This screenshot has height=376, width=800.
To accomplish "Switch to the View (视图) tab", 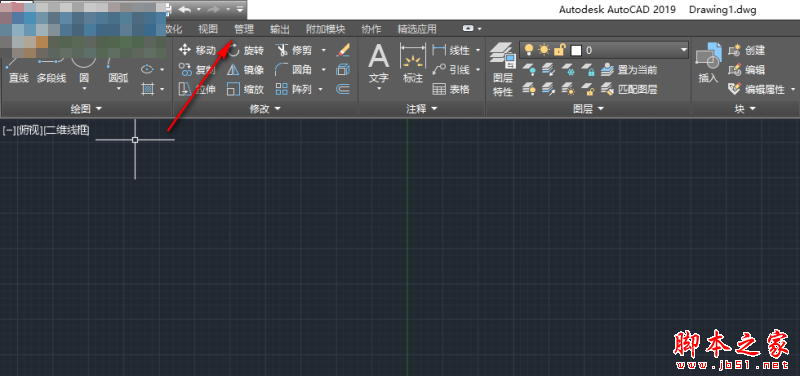I will point(208,29).
